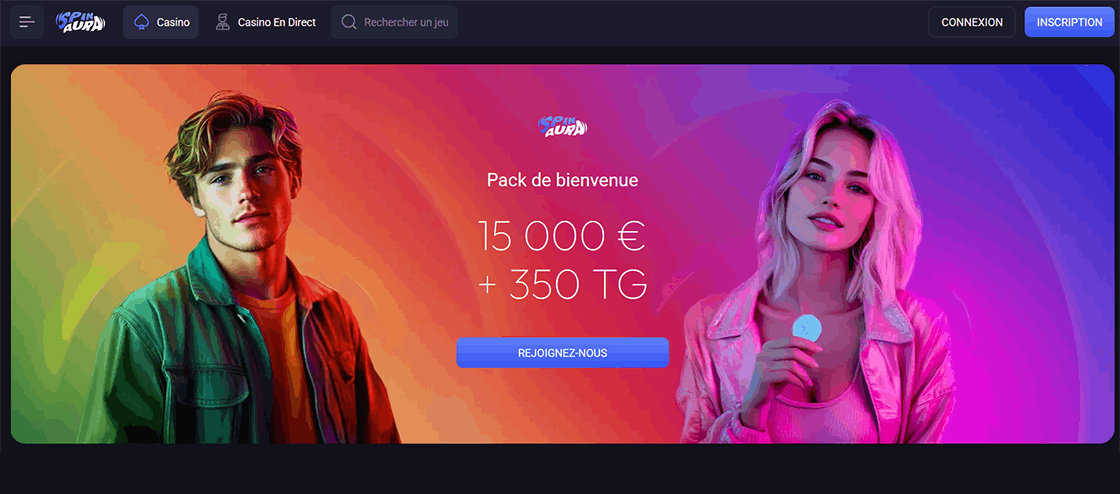Image resolution: width=1120 pixels, height=494 pixels.
Task: Click the + 350 TG text
Action: (x=563, y=285)
